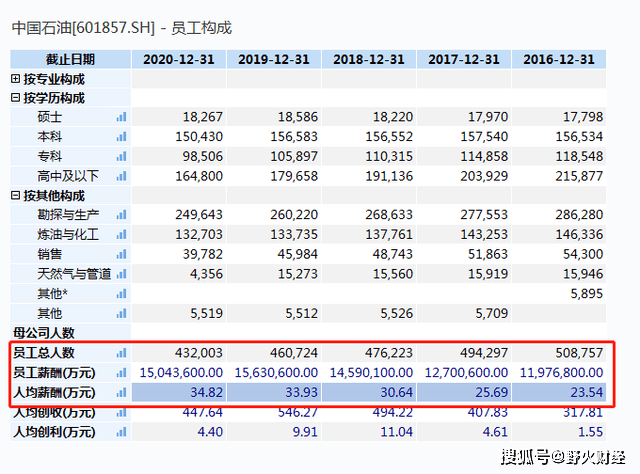Select cell value 23.54
Image resolution: width=640 pixels, height=474 pixels.
pos(587,393)
